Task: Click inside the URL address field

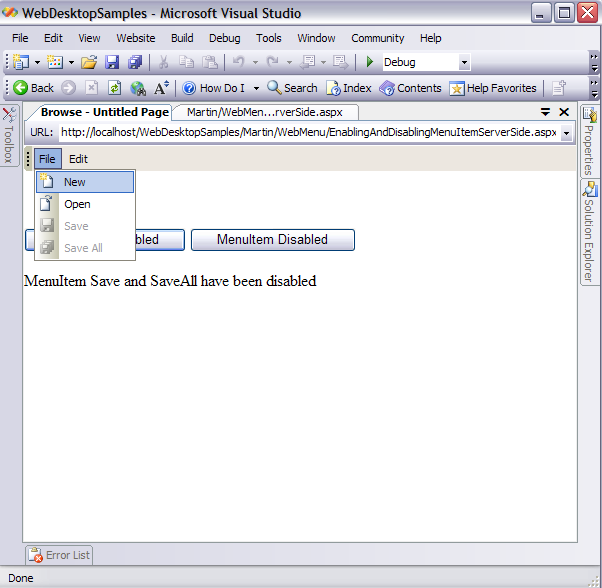Action: click(x=300, y=132)
